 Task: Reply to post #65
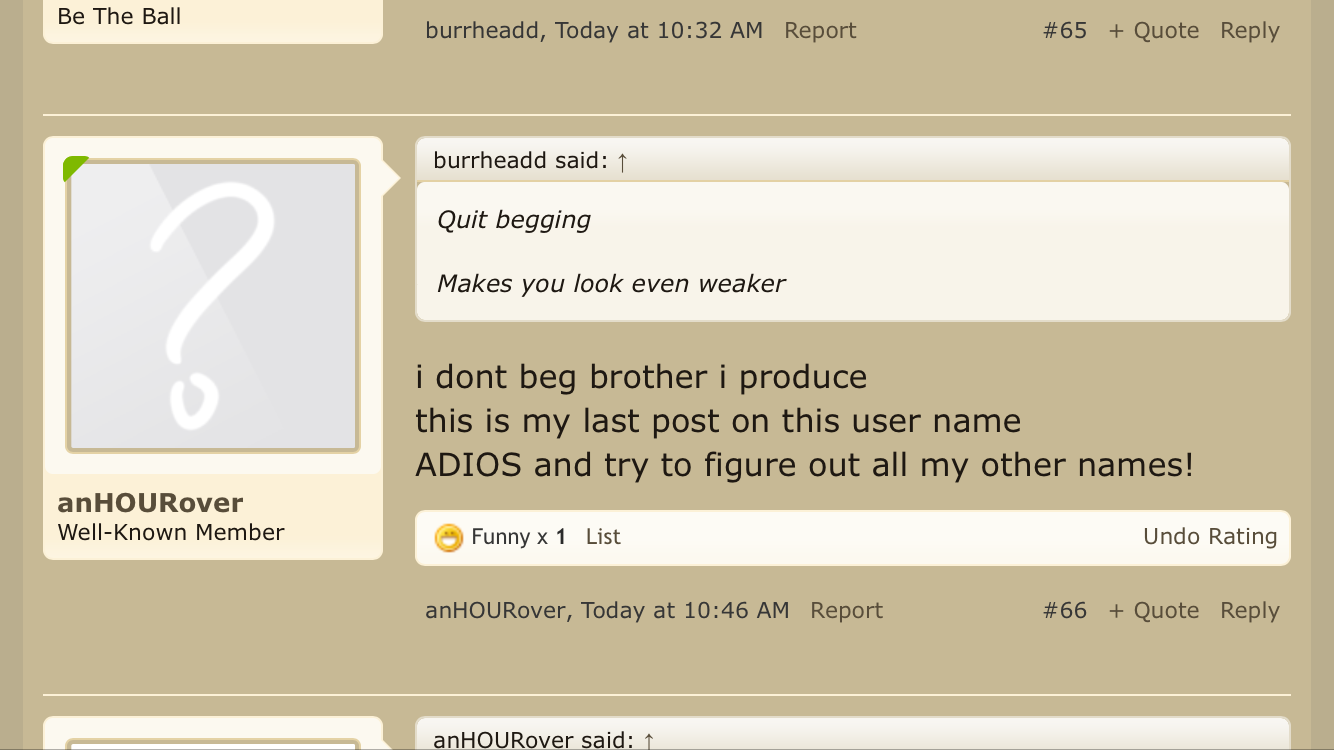1250,31
